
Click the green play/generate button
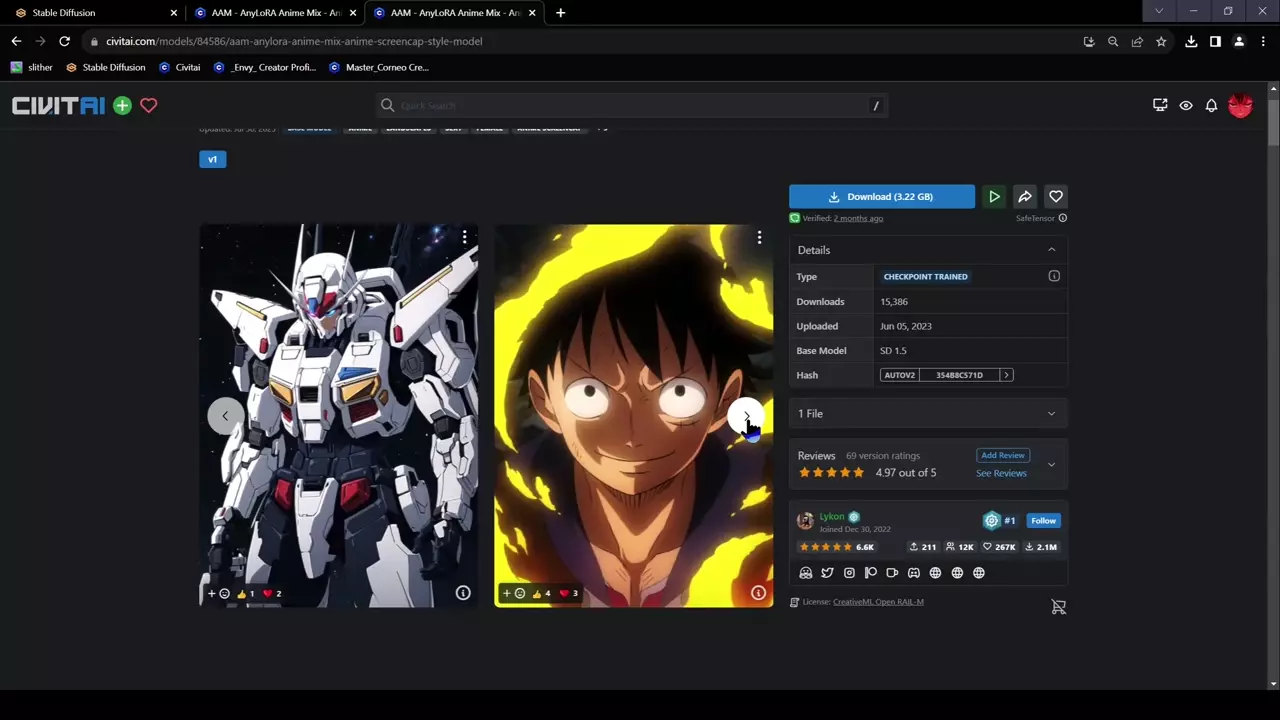994,197
